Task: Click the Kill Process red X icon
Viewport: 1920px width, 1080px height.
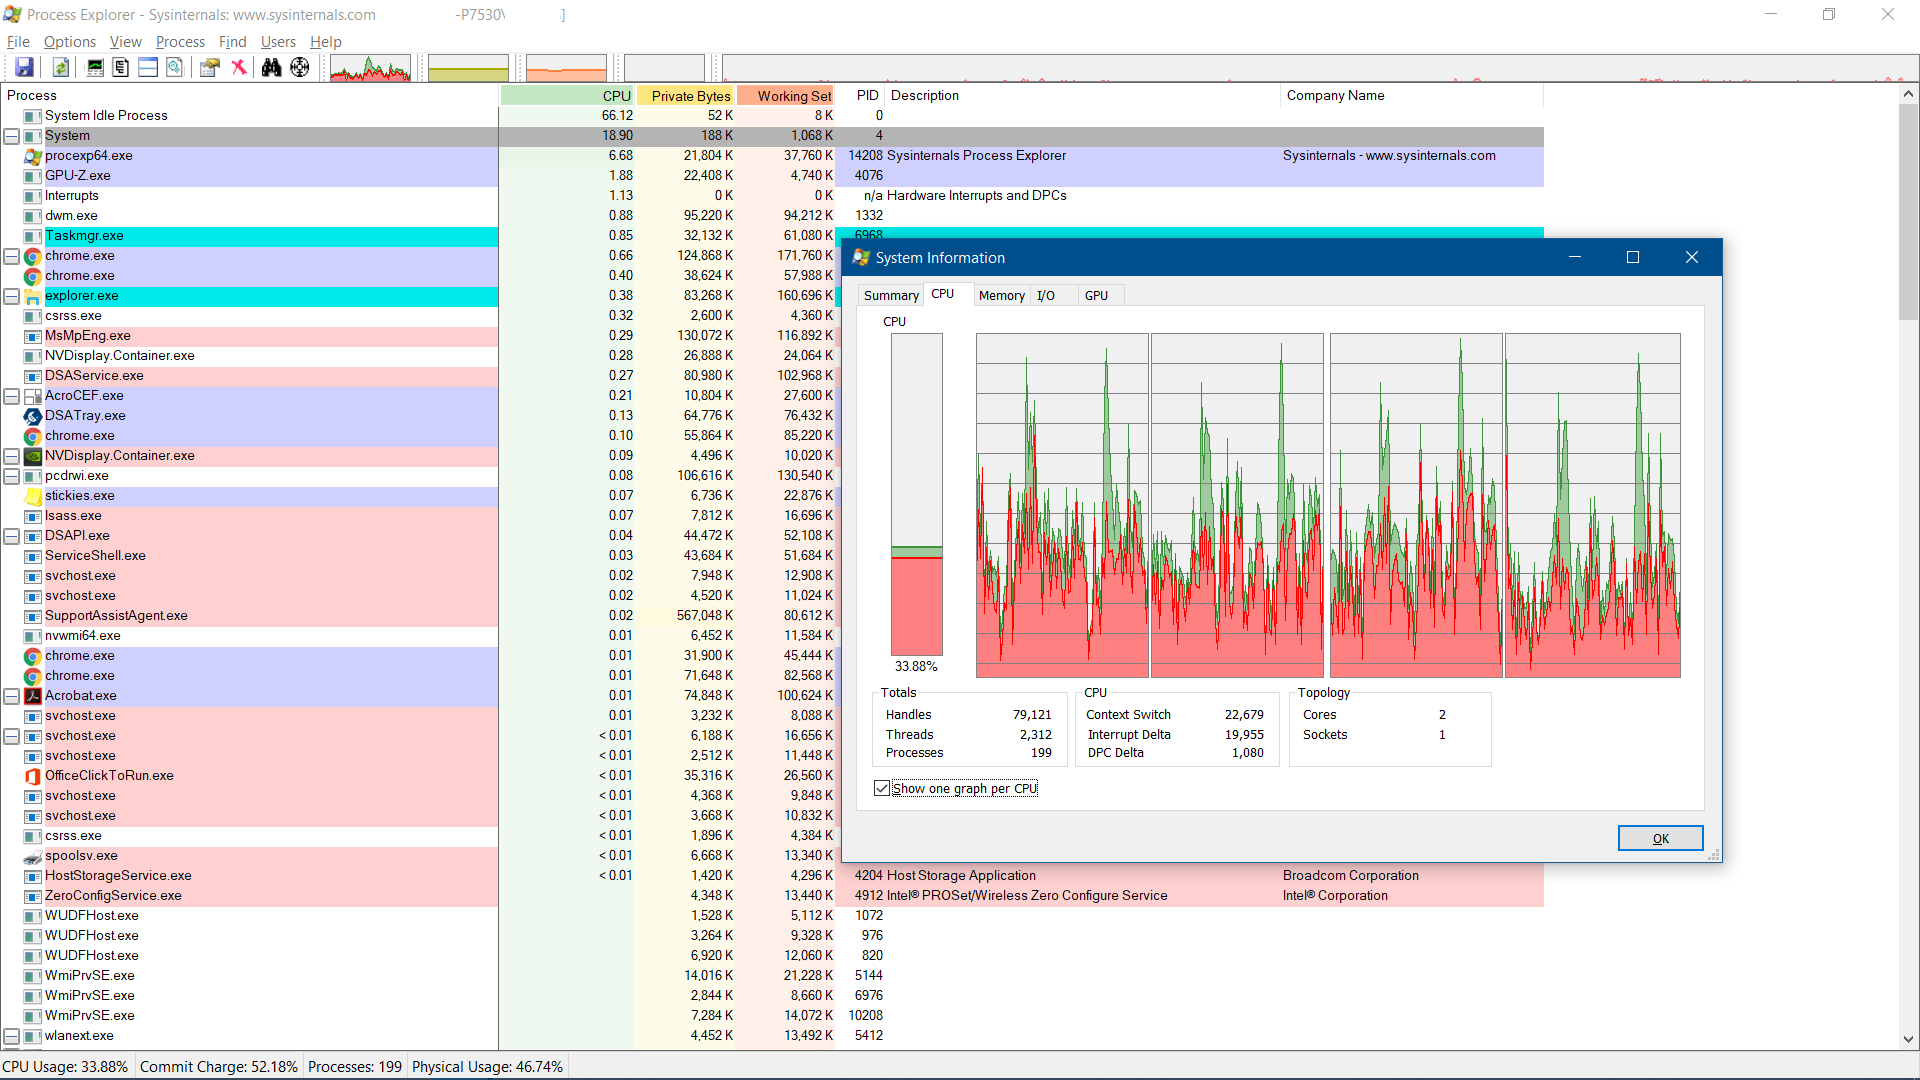Action: [239, 67]
